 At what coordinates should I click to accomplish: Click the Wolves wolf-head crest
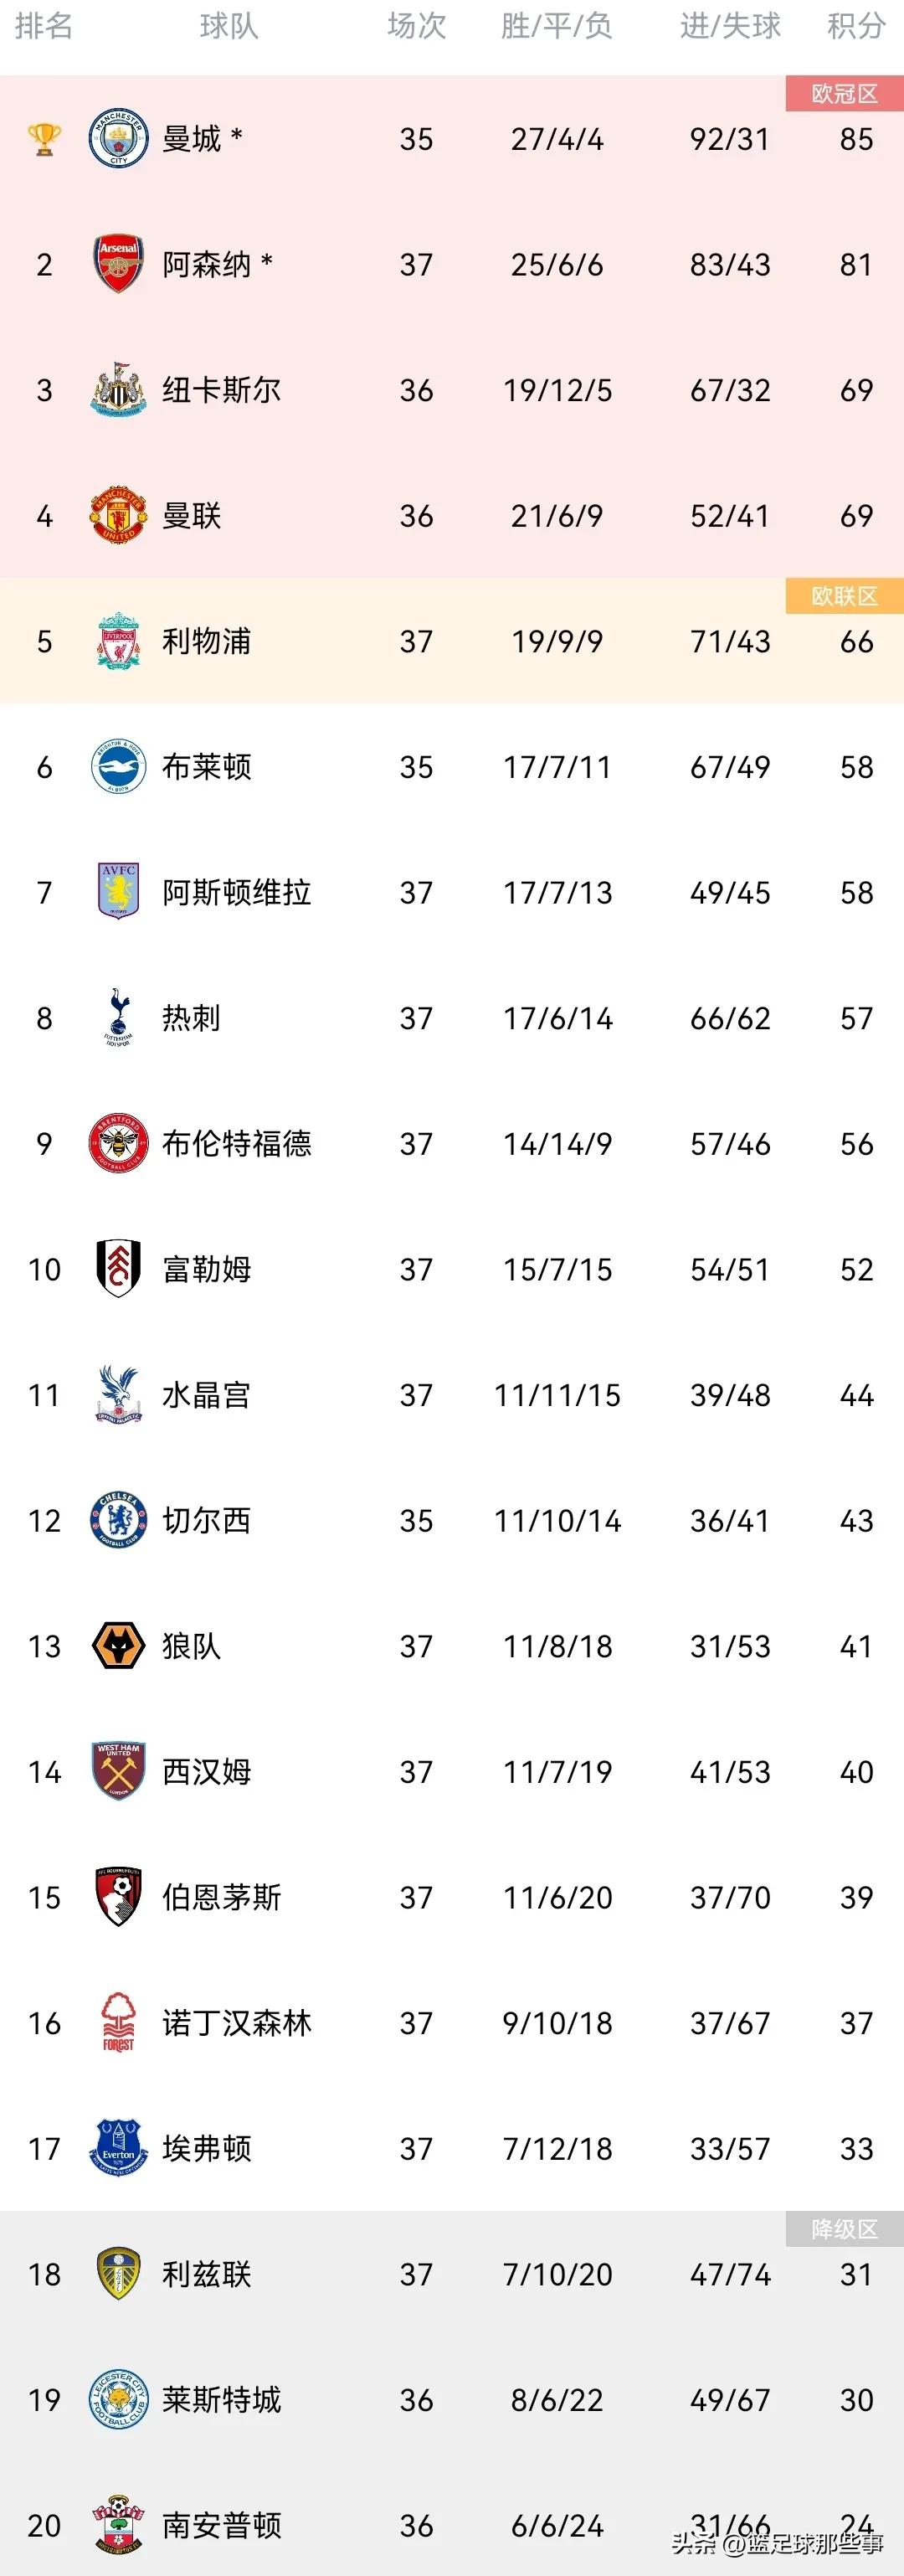(x=118, y=1646)
